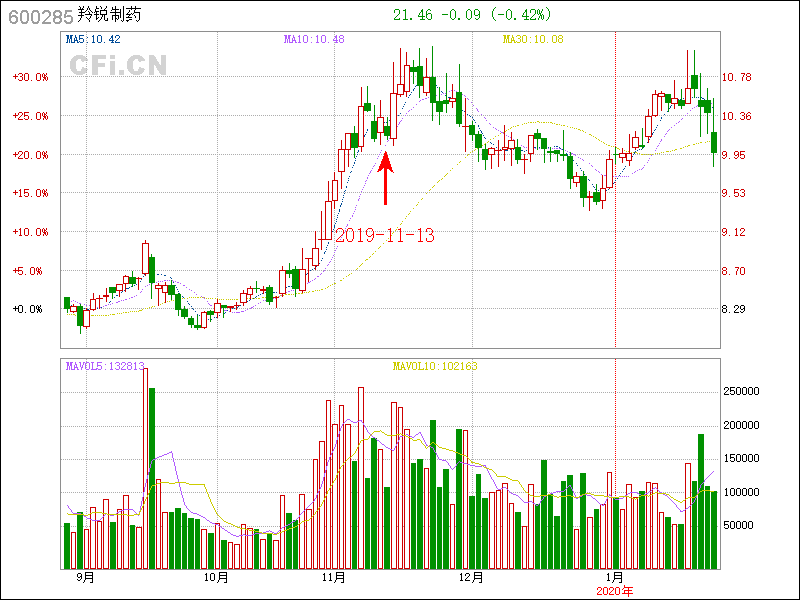Select the 11月 label on time axis
This screenshot has width=800, height=600.
tap(335, 578)
